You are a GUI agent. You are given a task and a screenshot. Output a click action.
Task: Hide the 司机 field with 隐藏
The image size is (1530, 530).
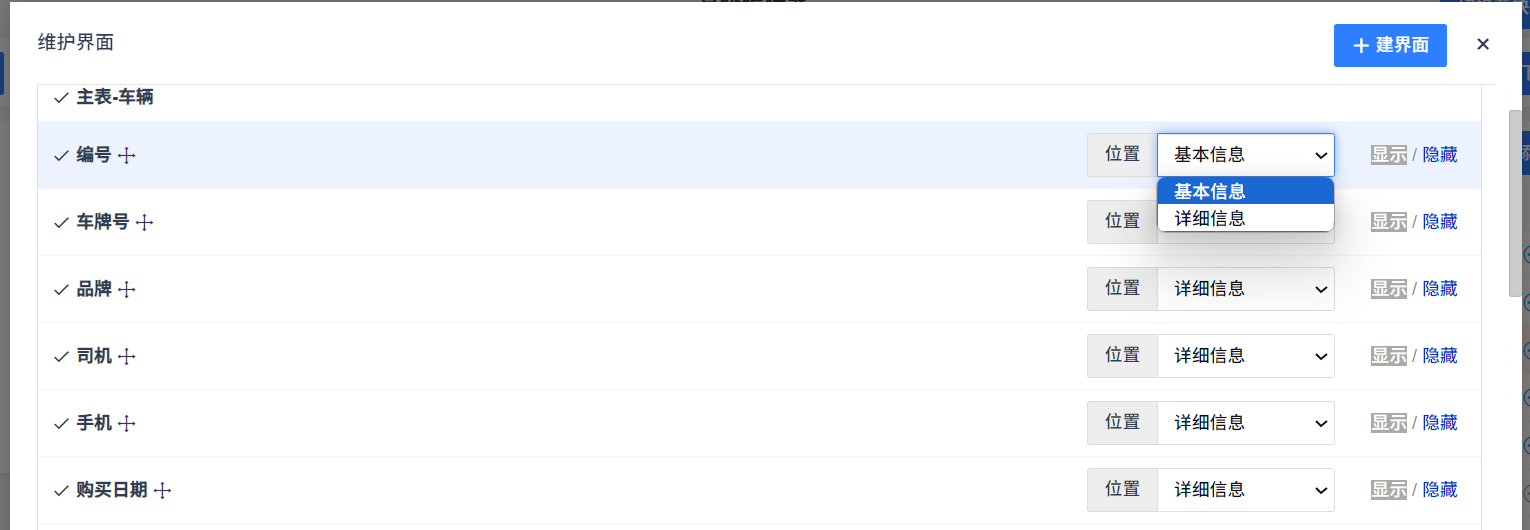coord(1440,356)
